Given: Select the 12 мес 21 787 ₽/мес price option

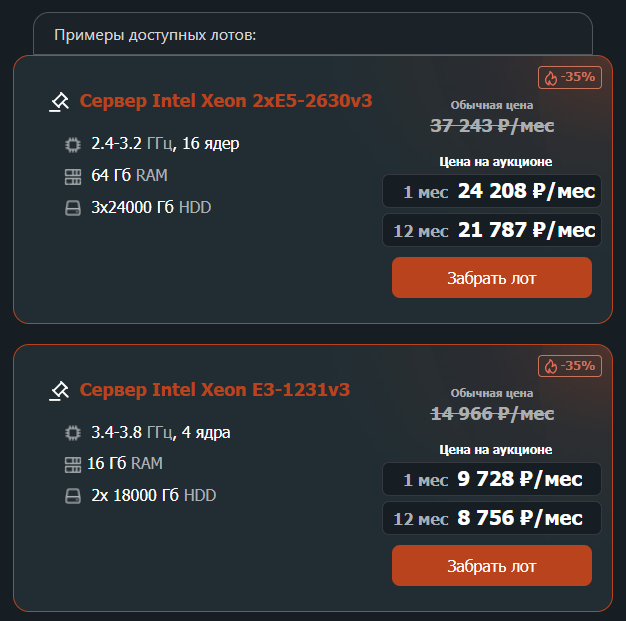Looking at the screenshot, I should (x=492, y=230).
